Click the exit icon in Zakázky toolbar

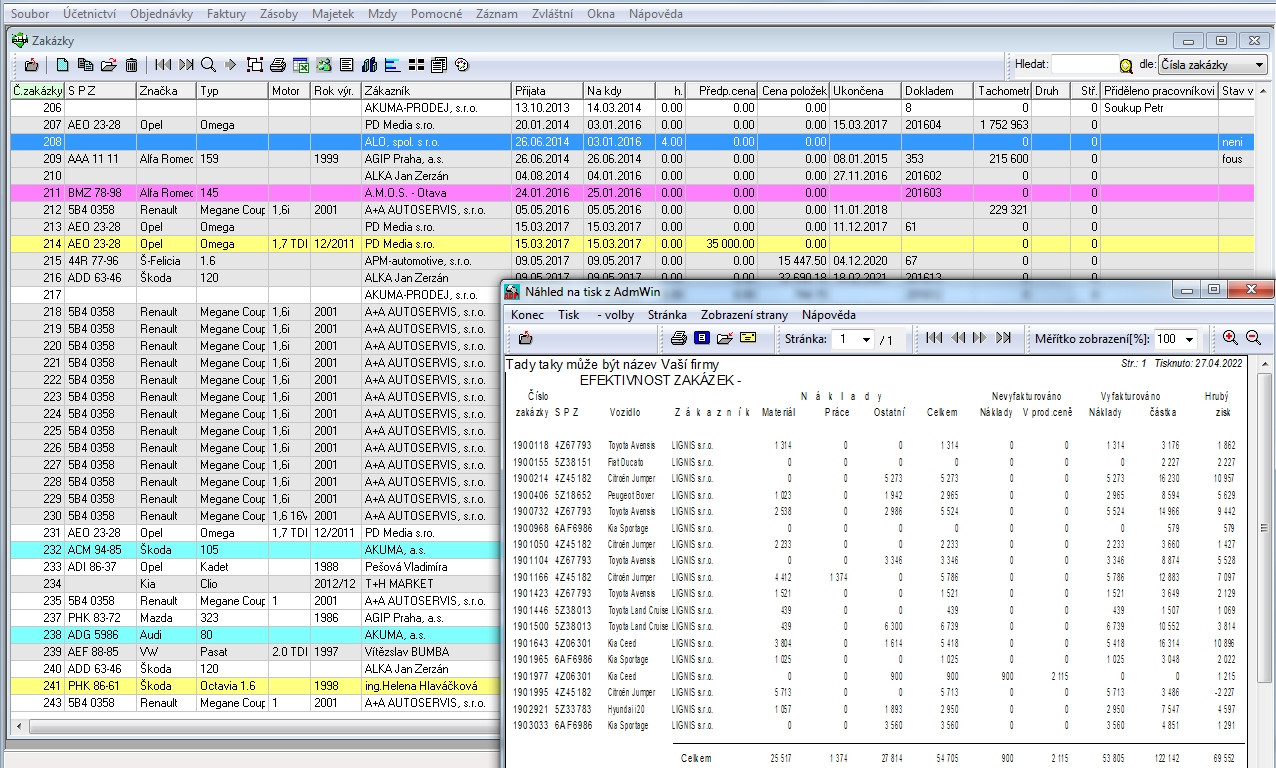point(31,65)
